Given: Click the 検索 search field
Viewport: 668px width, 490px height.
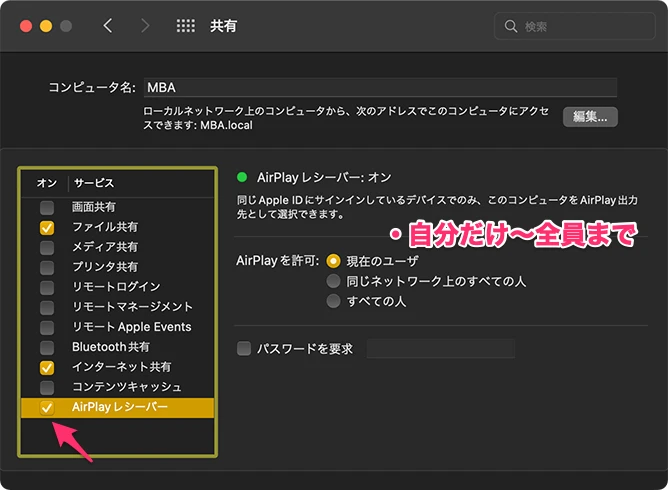Looking at the screenshot, I should point(580,26).
